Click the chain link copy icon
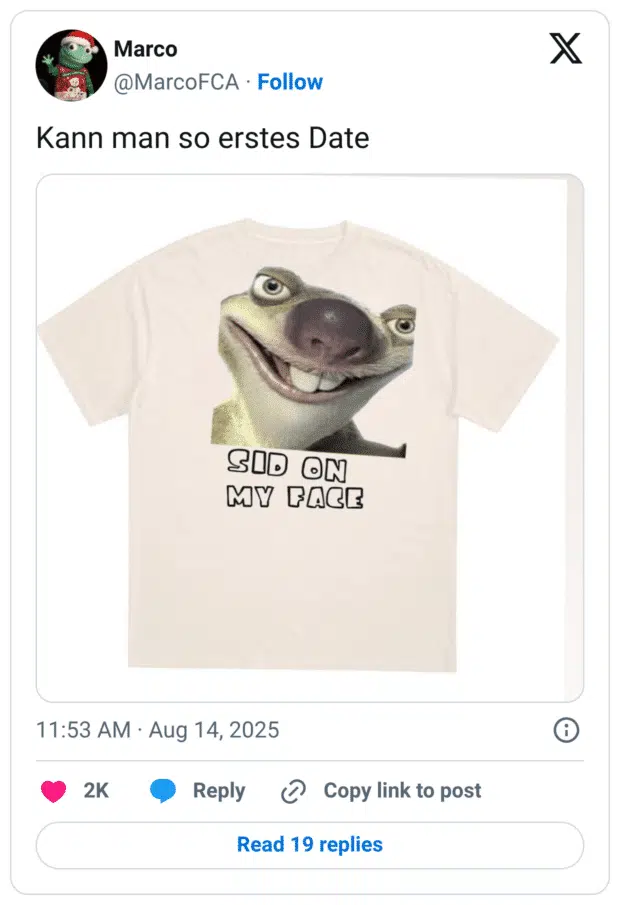 (293, 792)
